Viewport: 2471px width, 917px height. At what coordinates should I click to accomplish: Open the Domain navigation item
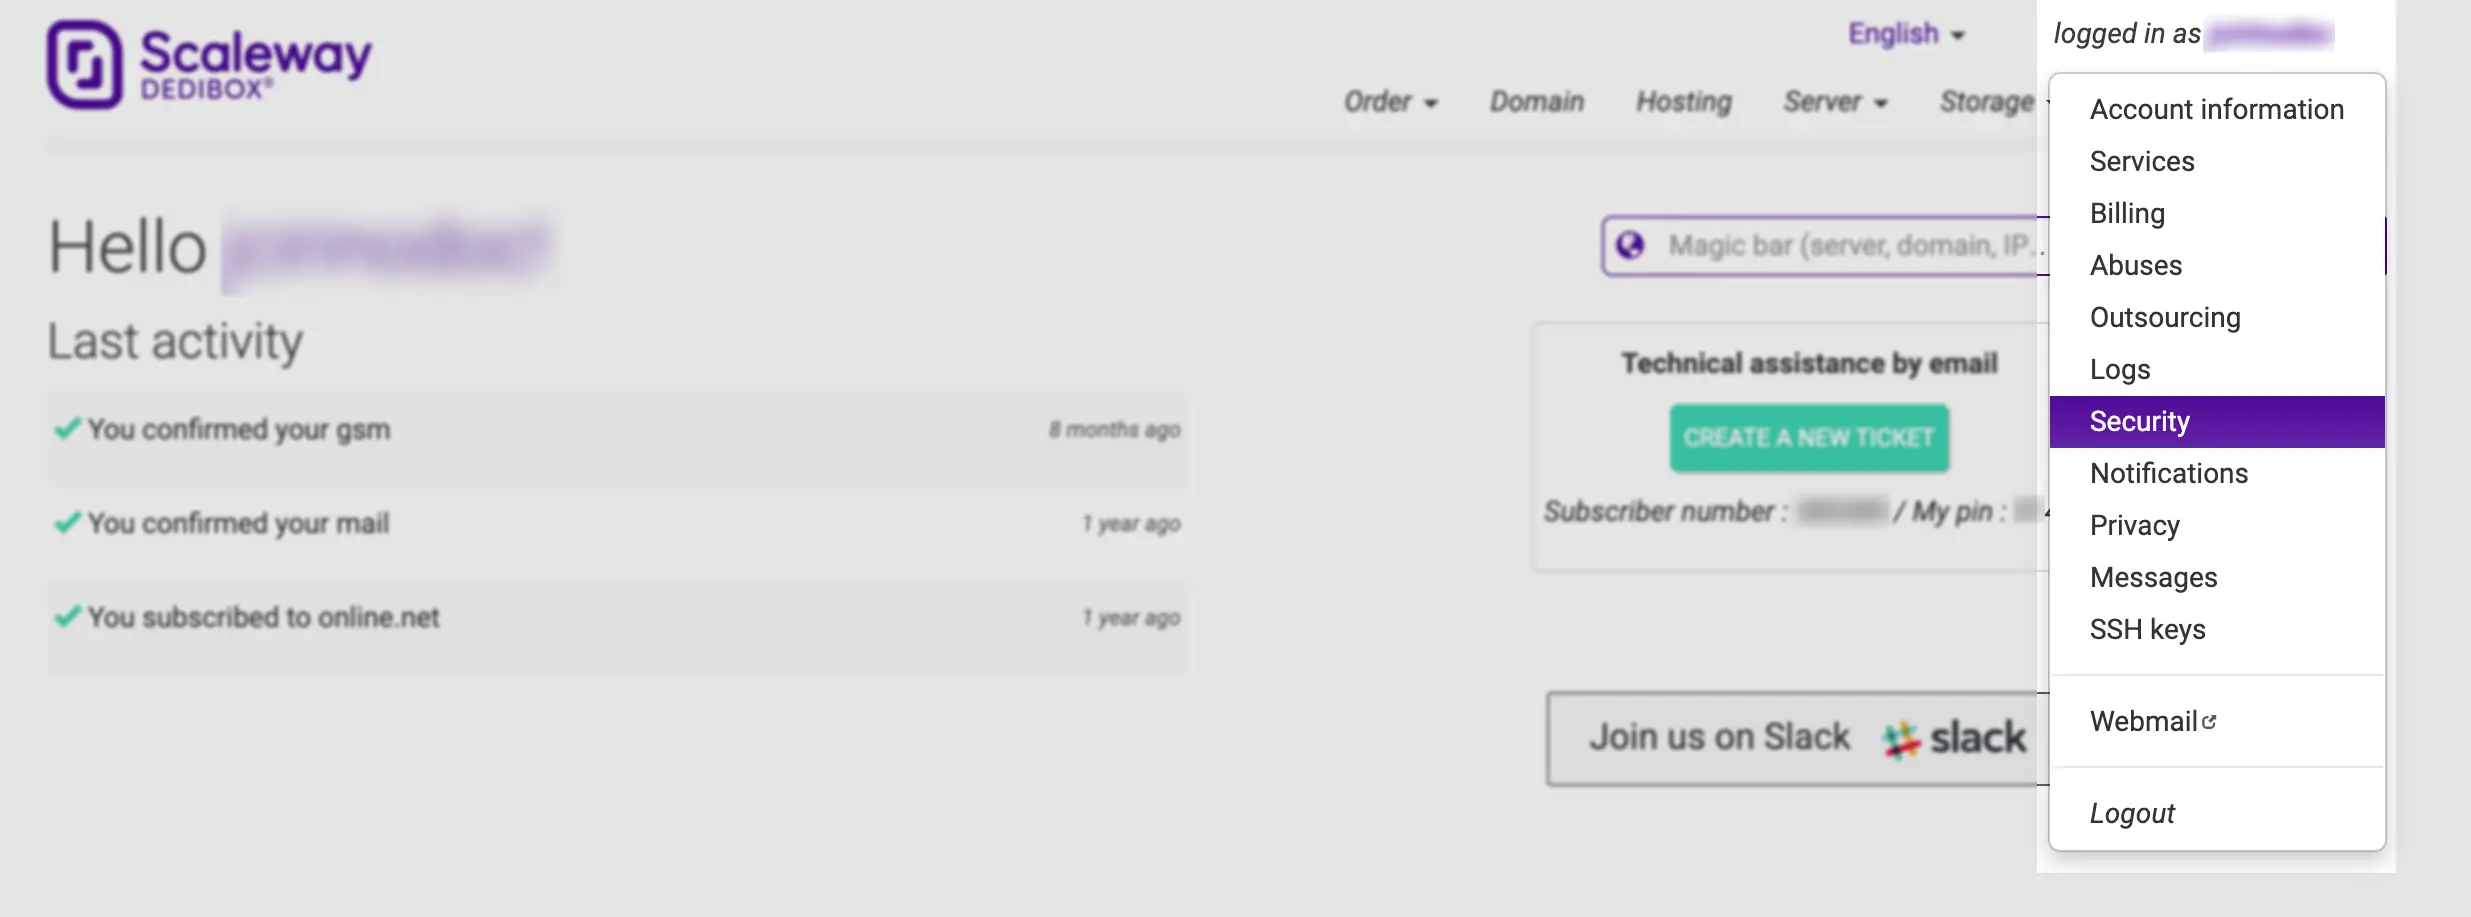point(1536,102)
